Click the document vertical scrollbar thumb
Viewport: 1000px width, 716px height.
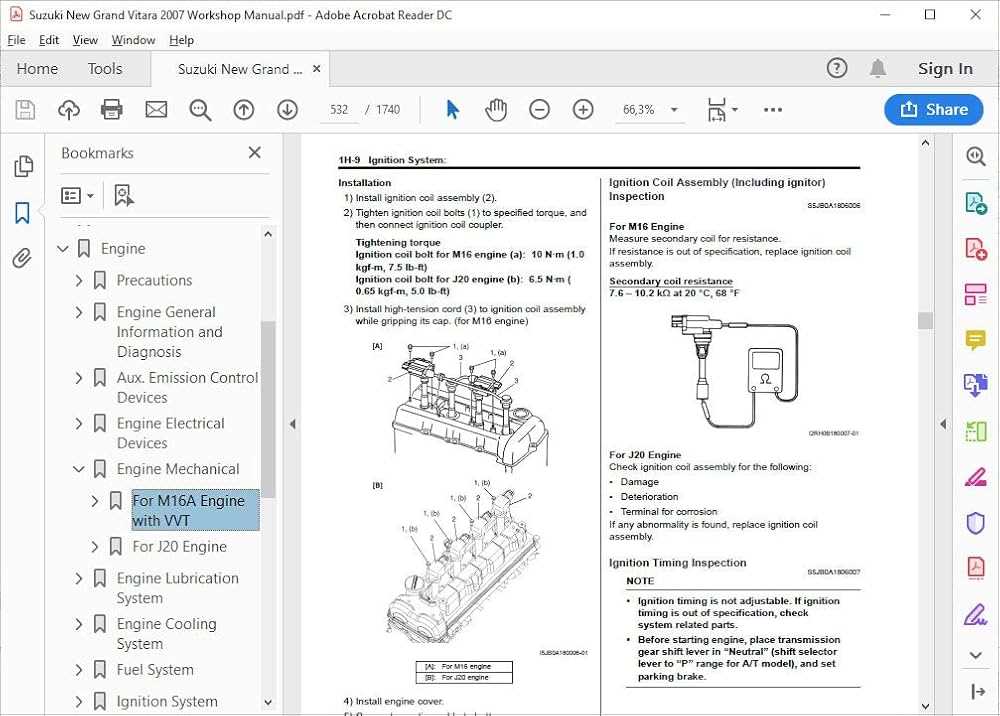point(925,320)
